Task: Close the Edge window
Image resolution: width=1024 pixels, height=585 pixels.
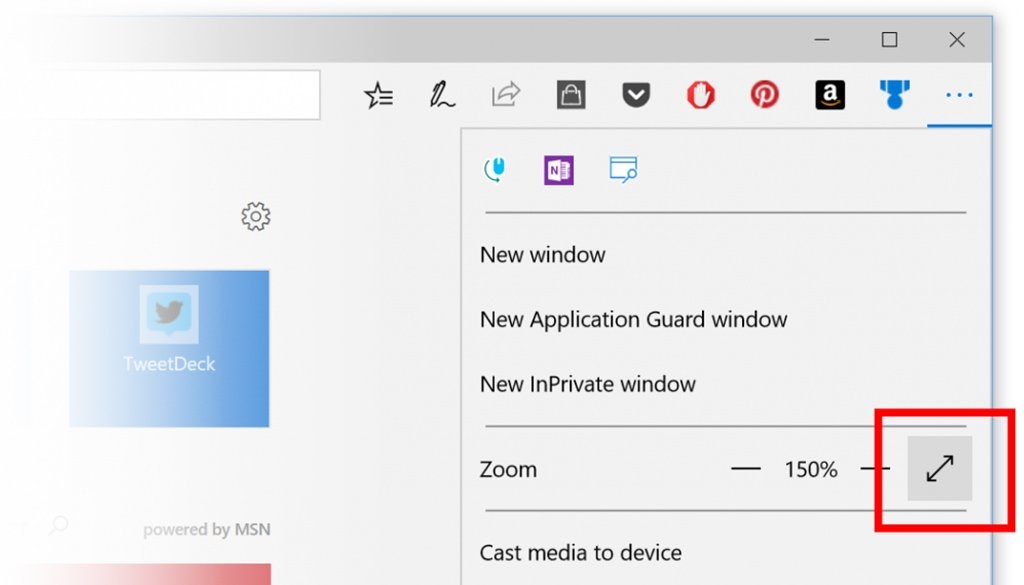Action: tap(957, 40)
